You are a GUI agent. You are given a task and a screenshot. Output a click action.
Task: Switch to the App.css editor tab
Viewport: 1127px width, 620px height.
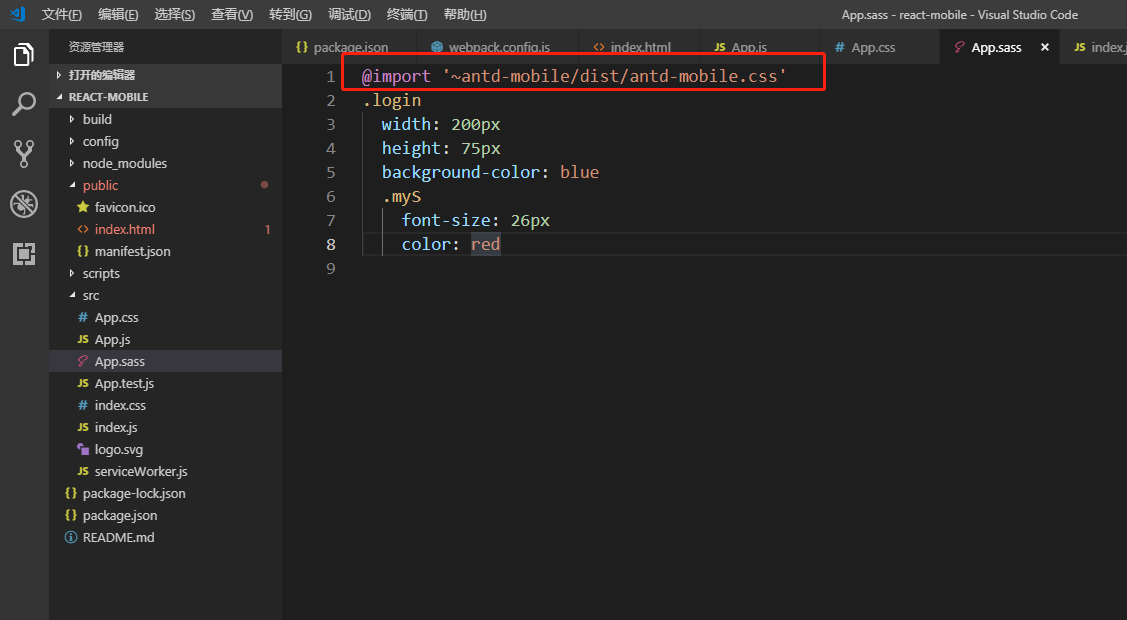click(x=875, y=46)
